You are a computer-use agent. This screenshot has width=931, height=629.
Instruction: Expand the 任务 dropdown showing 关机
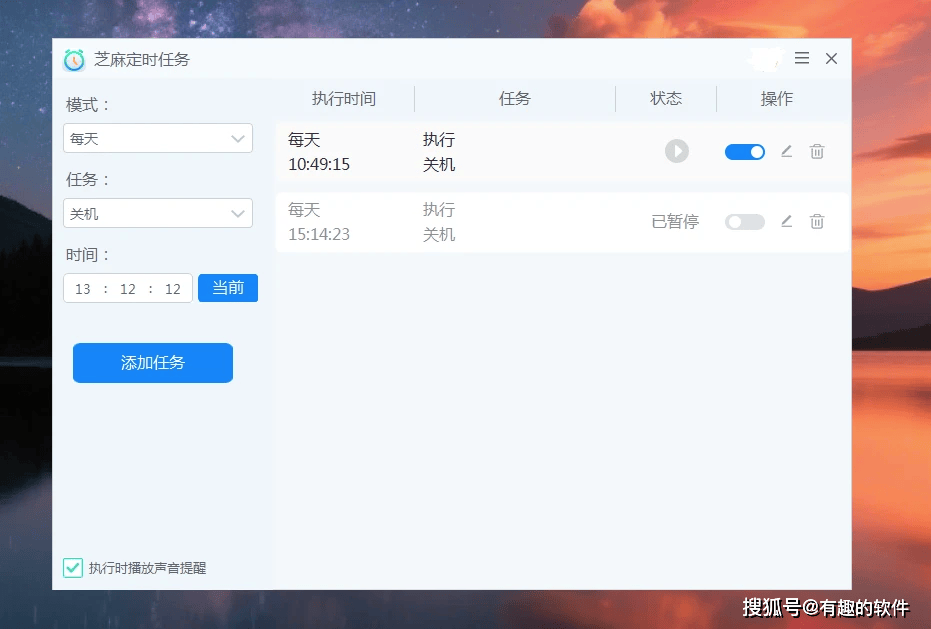(x=158, y=214)
